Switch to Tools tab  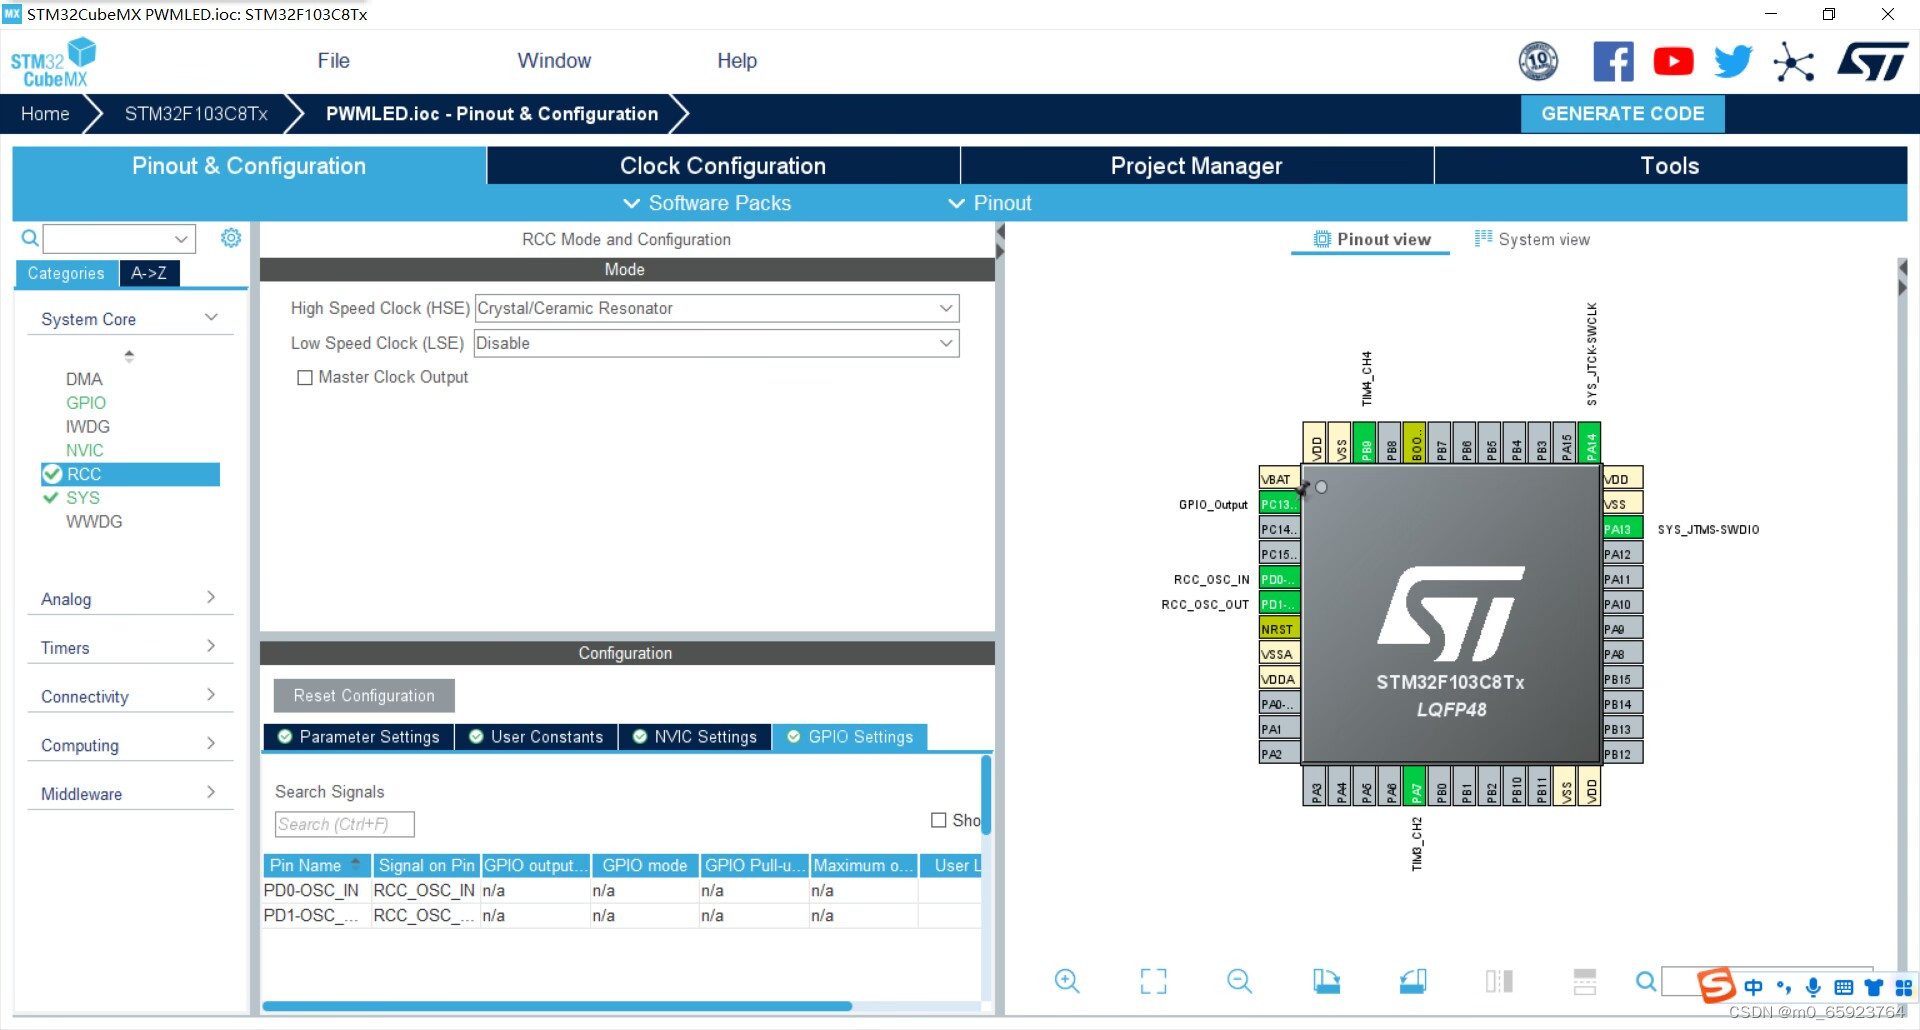coord(1670,166)
